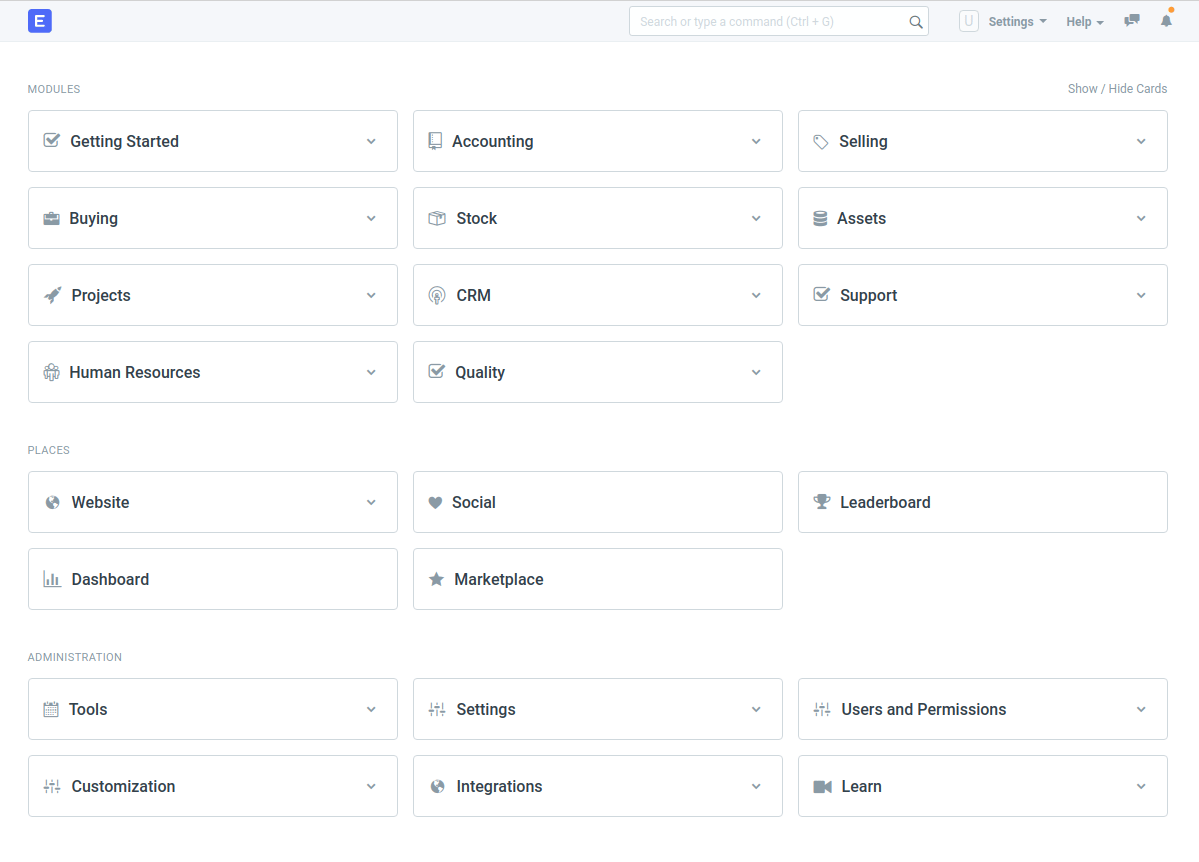
Task: Click the Social heart icon
Action: coord(435,503)
